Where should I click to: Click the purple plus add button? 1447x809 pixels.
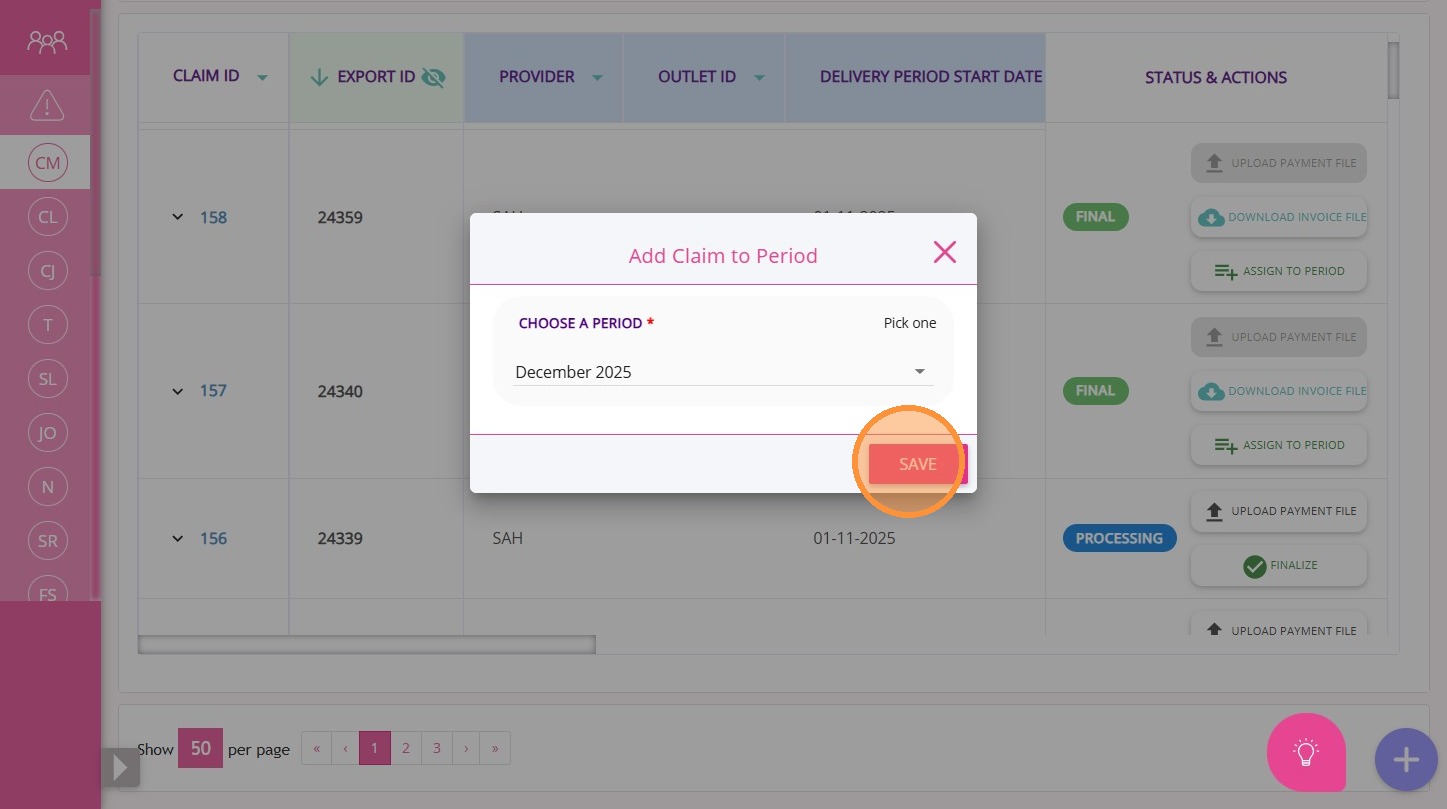[x=1406, y=760]
